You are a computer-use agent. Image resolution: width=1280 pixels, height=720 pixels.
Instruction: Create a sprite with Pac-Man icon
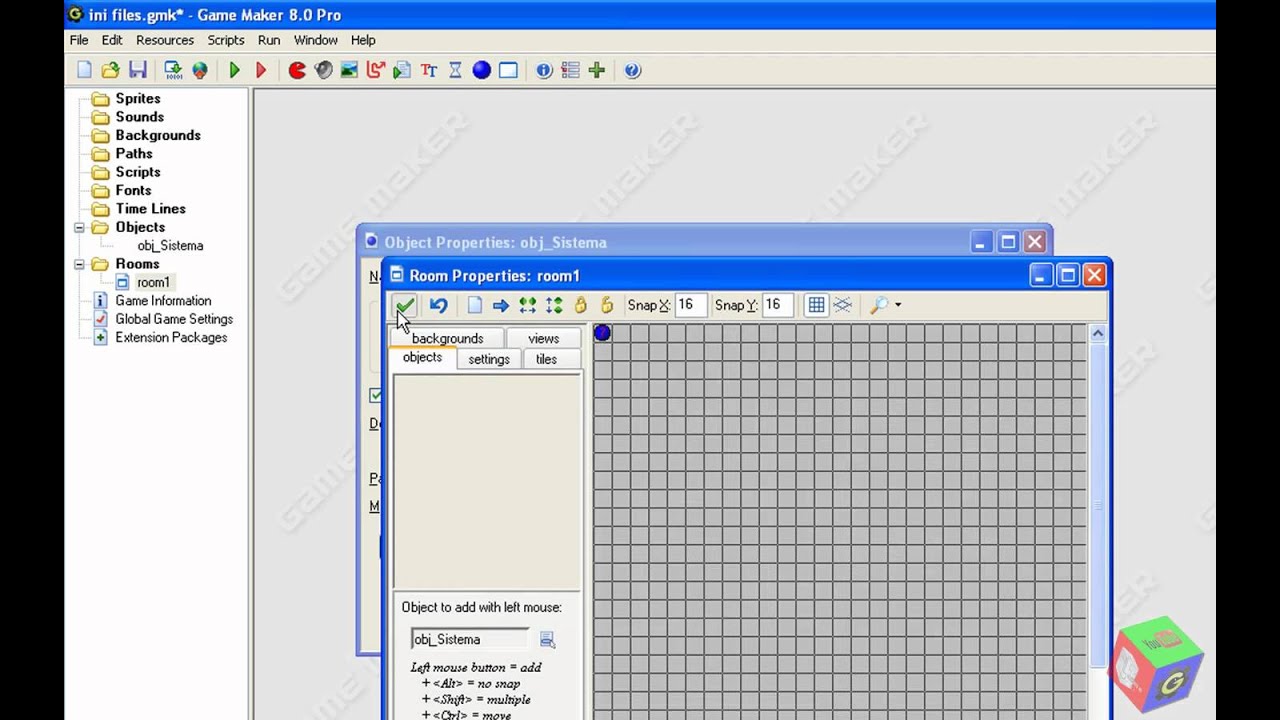point(297,70)
